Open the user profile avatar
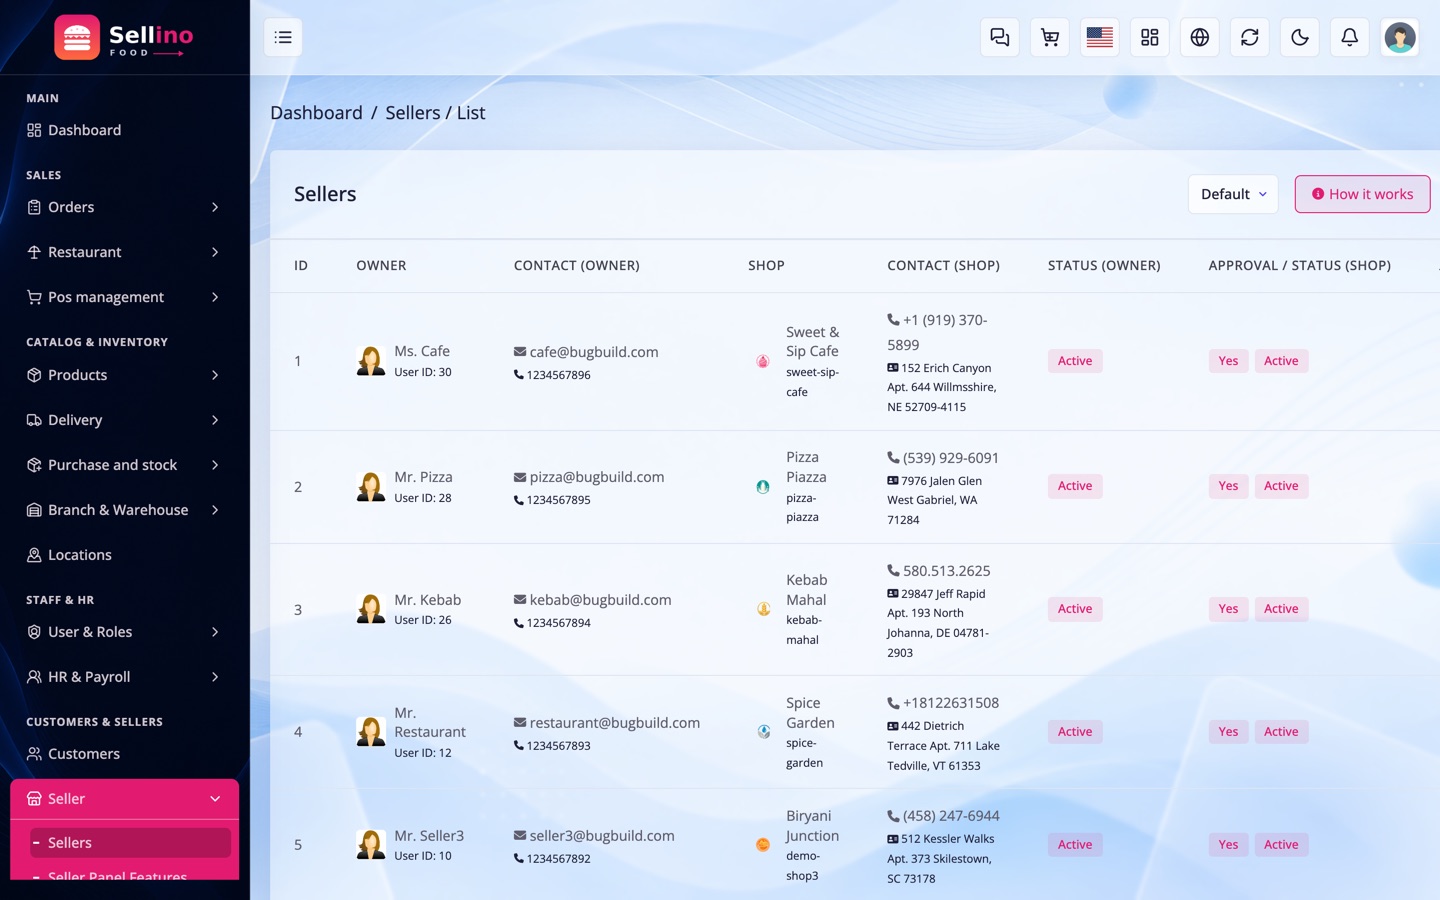Viewport: 1440px width, 900px height. click(x=1399, y=37)
